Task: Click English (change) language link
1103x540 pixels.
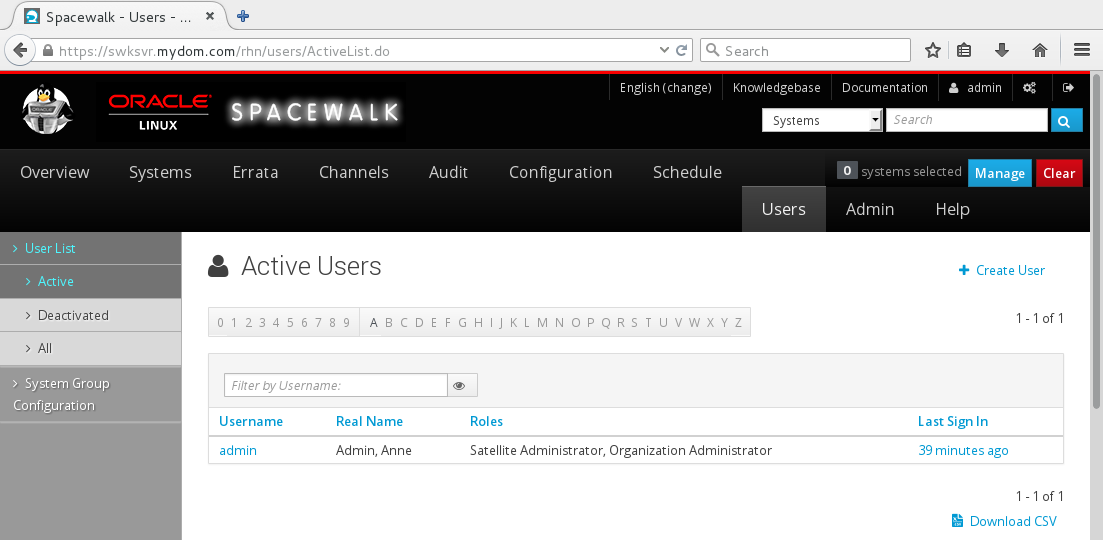Action: [x=665, y=88]
